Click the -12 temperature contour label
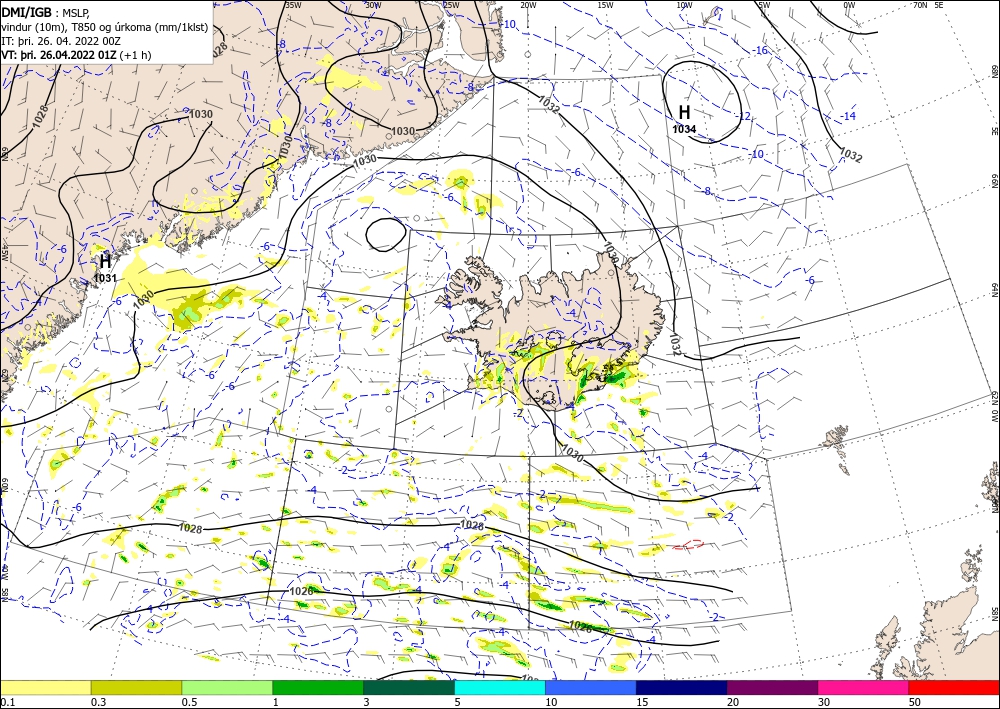The width and height of the screenshot is (1000, 709). (742, 116)
